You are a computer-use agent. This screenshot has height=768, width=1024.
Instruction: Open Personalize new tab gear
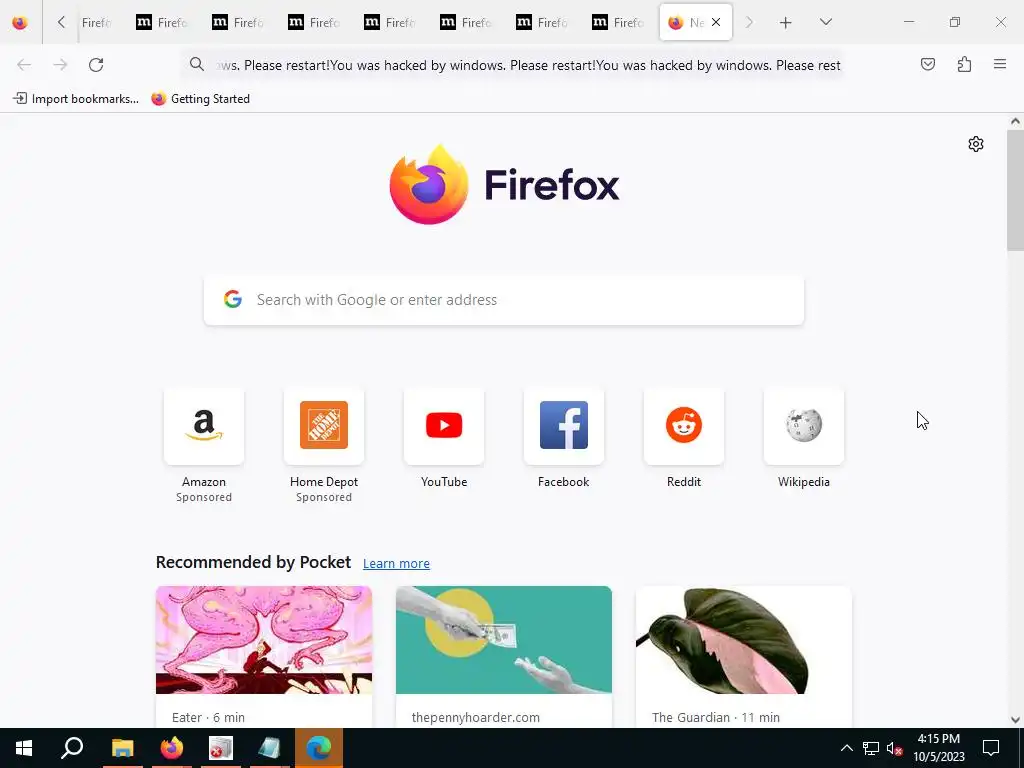[976, 144]
